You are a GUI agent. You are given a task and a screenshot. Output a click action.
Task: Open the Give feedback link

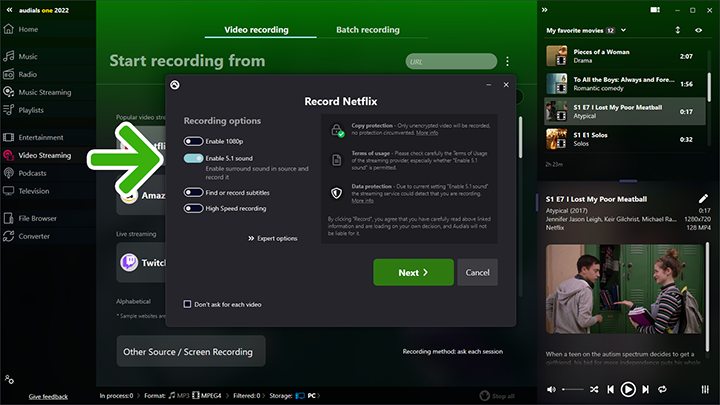coord(48,397)
